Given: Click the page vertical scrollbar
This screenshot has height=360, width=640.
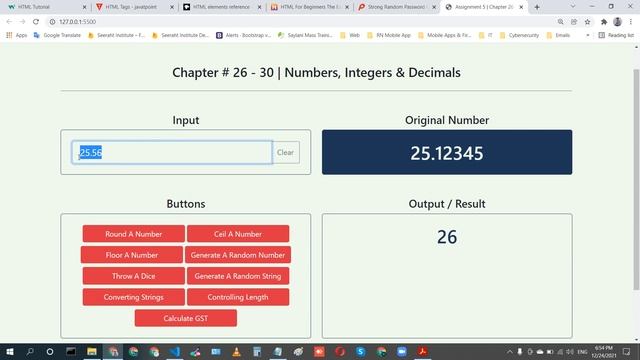Looking at the screenshot, I should pos(636,180).
